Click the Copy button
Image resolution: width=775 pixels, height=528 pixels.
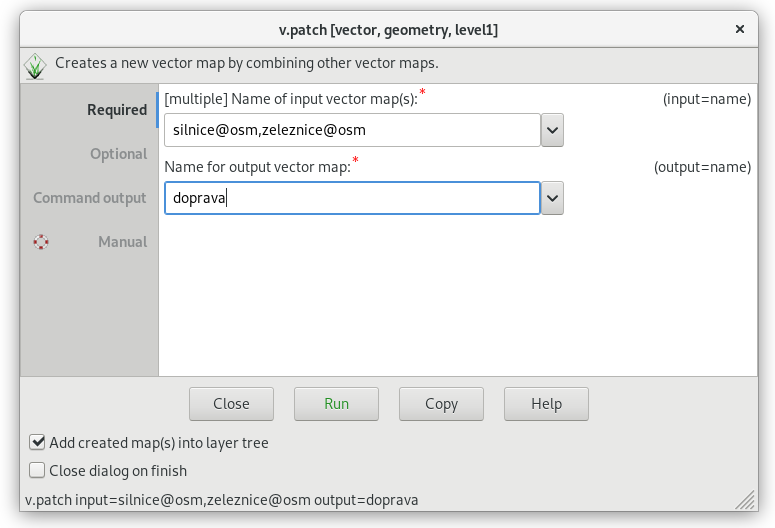441,404
